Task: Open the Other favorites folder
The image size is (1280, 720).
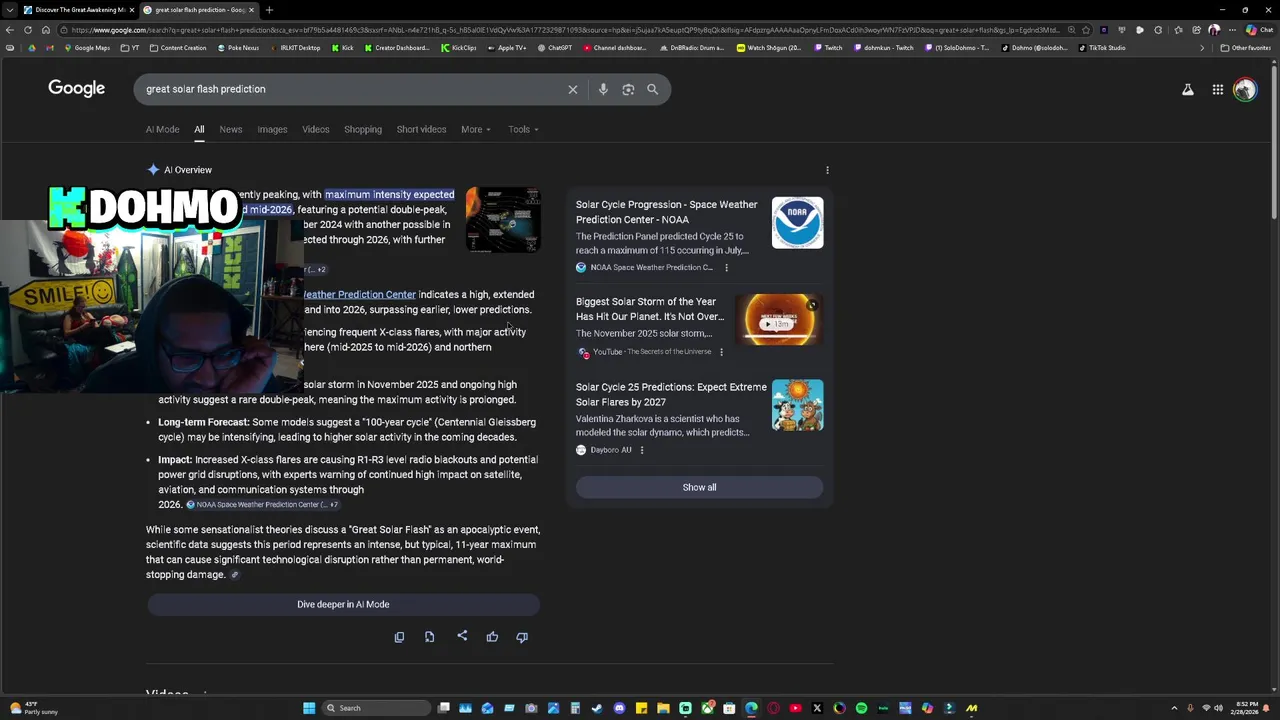Action: tap(1246, 47)
